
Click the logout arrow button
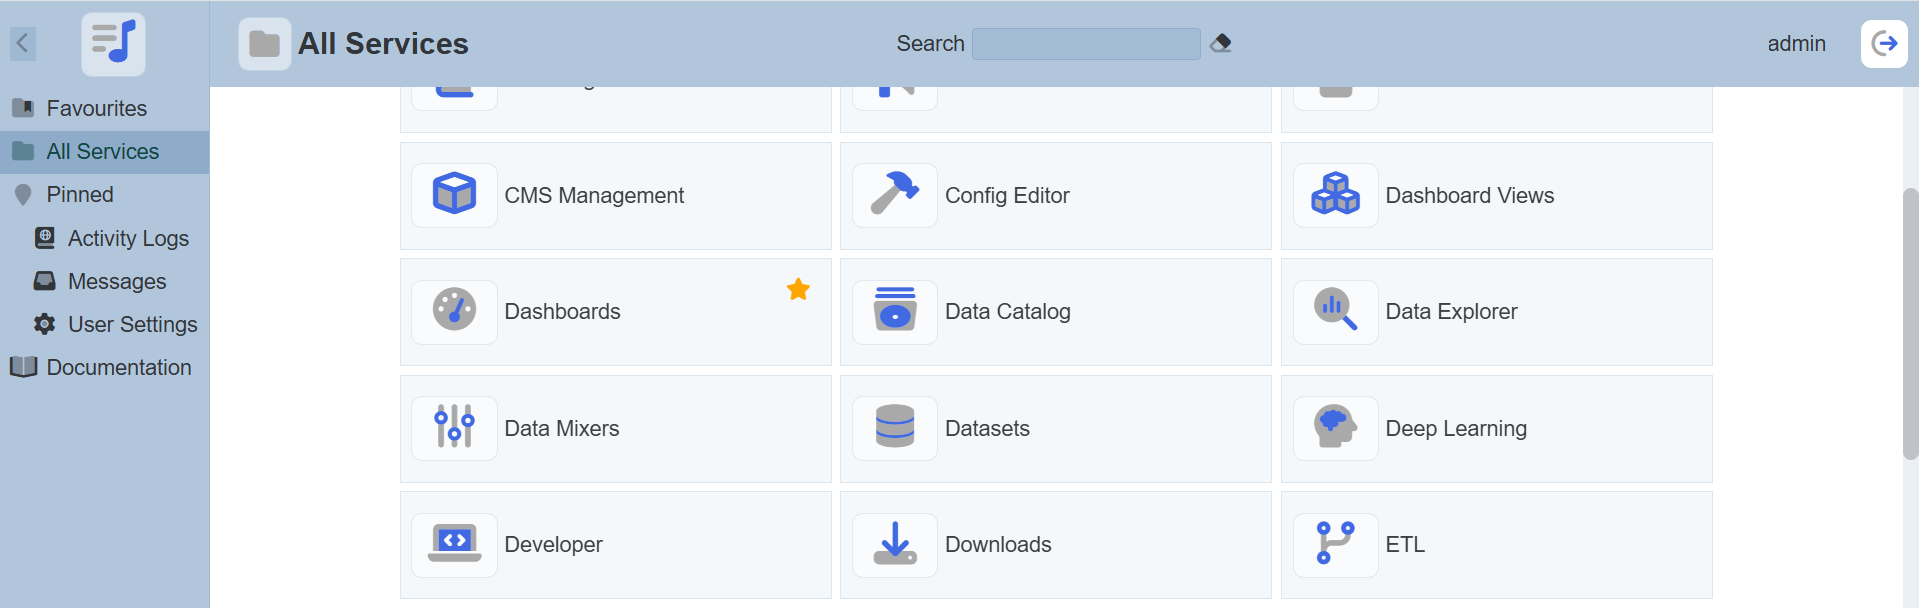click(x=1884, y=43)
